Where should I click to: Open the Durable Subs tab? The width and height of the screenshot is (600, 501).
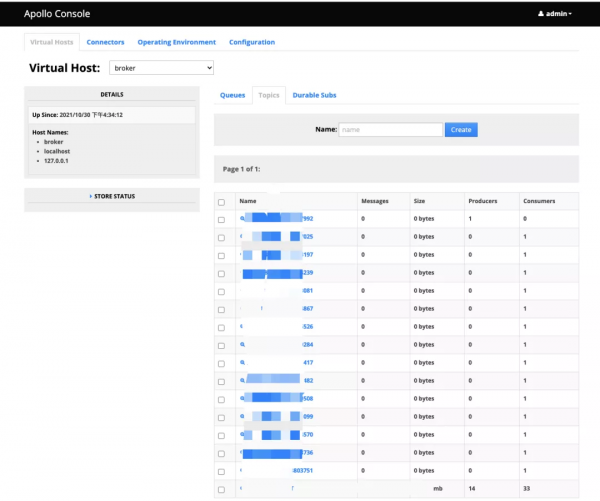[x=314, y=95]
